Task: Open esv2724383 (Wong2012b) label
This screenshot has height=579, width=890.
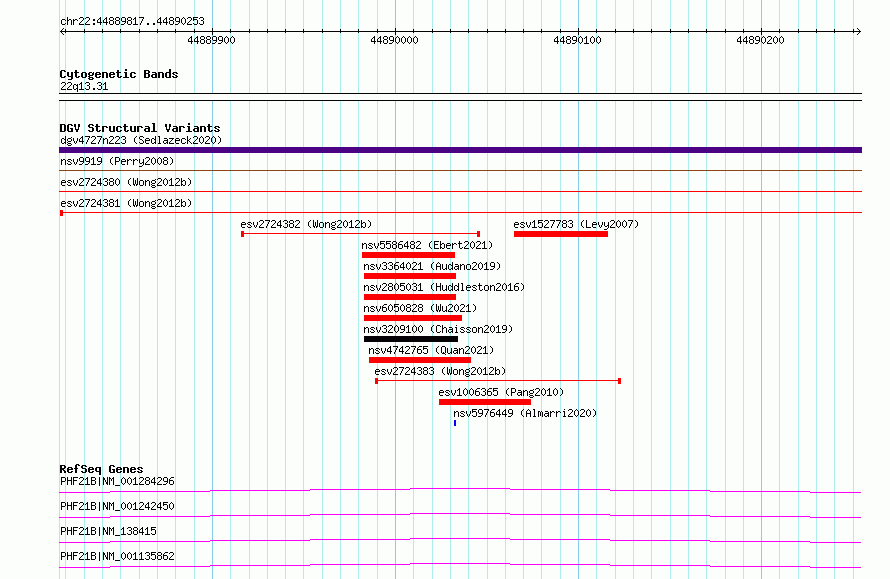Action: (440, 371)
